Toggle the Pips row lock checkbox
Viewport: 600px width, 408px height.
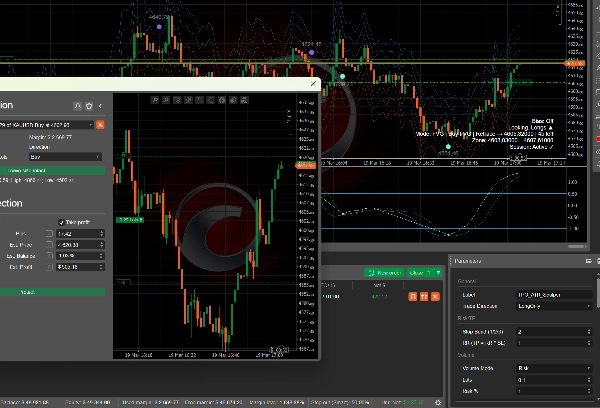click(49, 233)
